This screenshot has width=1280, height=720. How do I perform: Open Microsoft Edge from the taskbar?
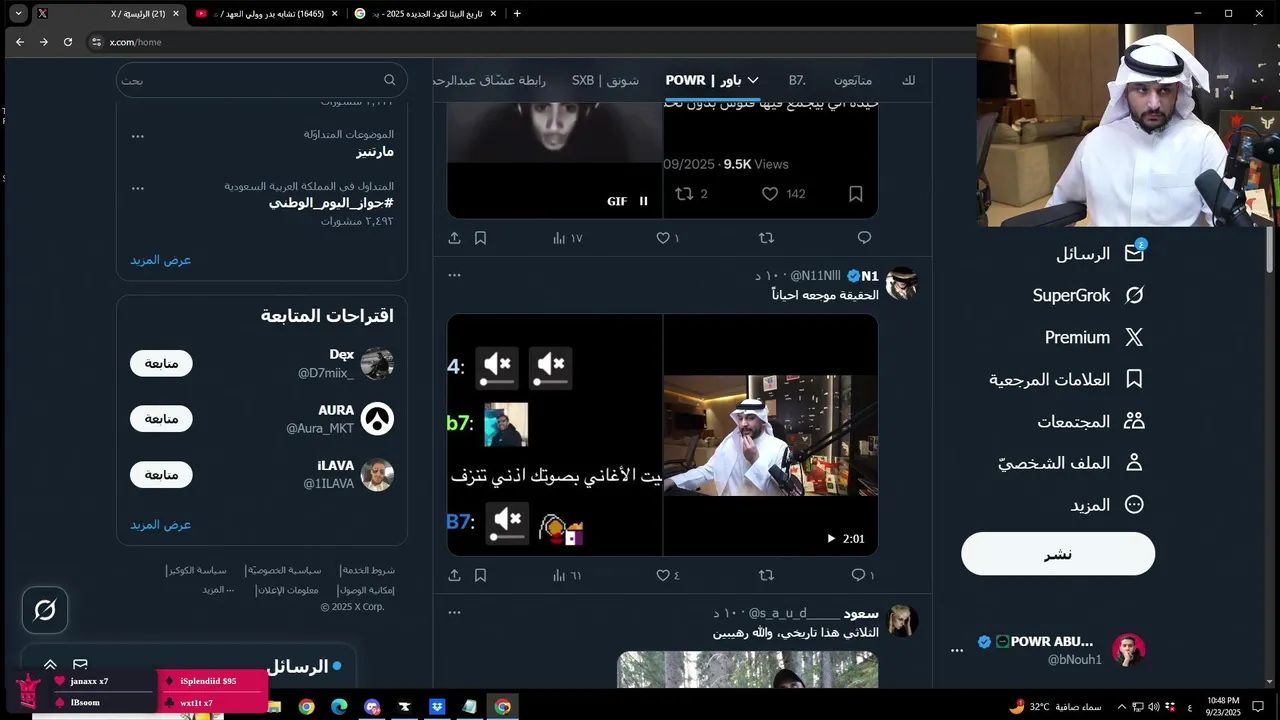[339, 707]
